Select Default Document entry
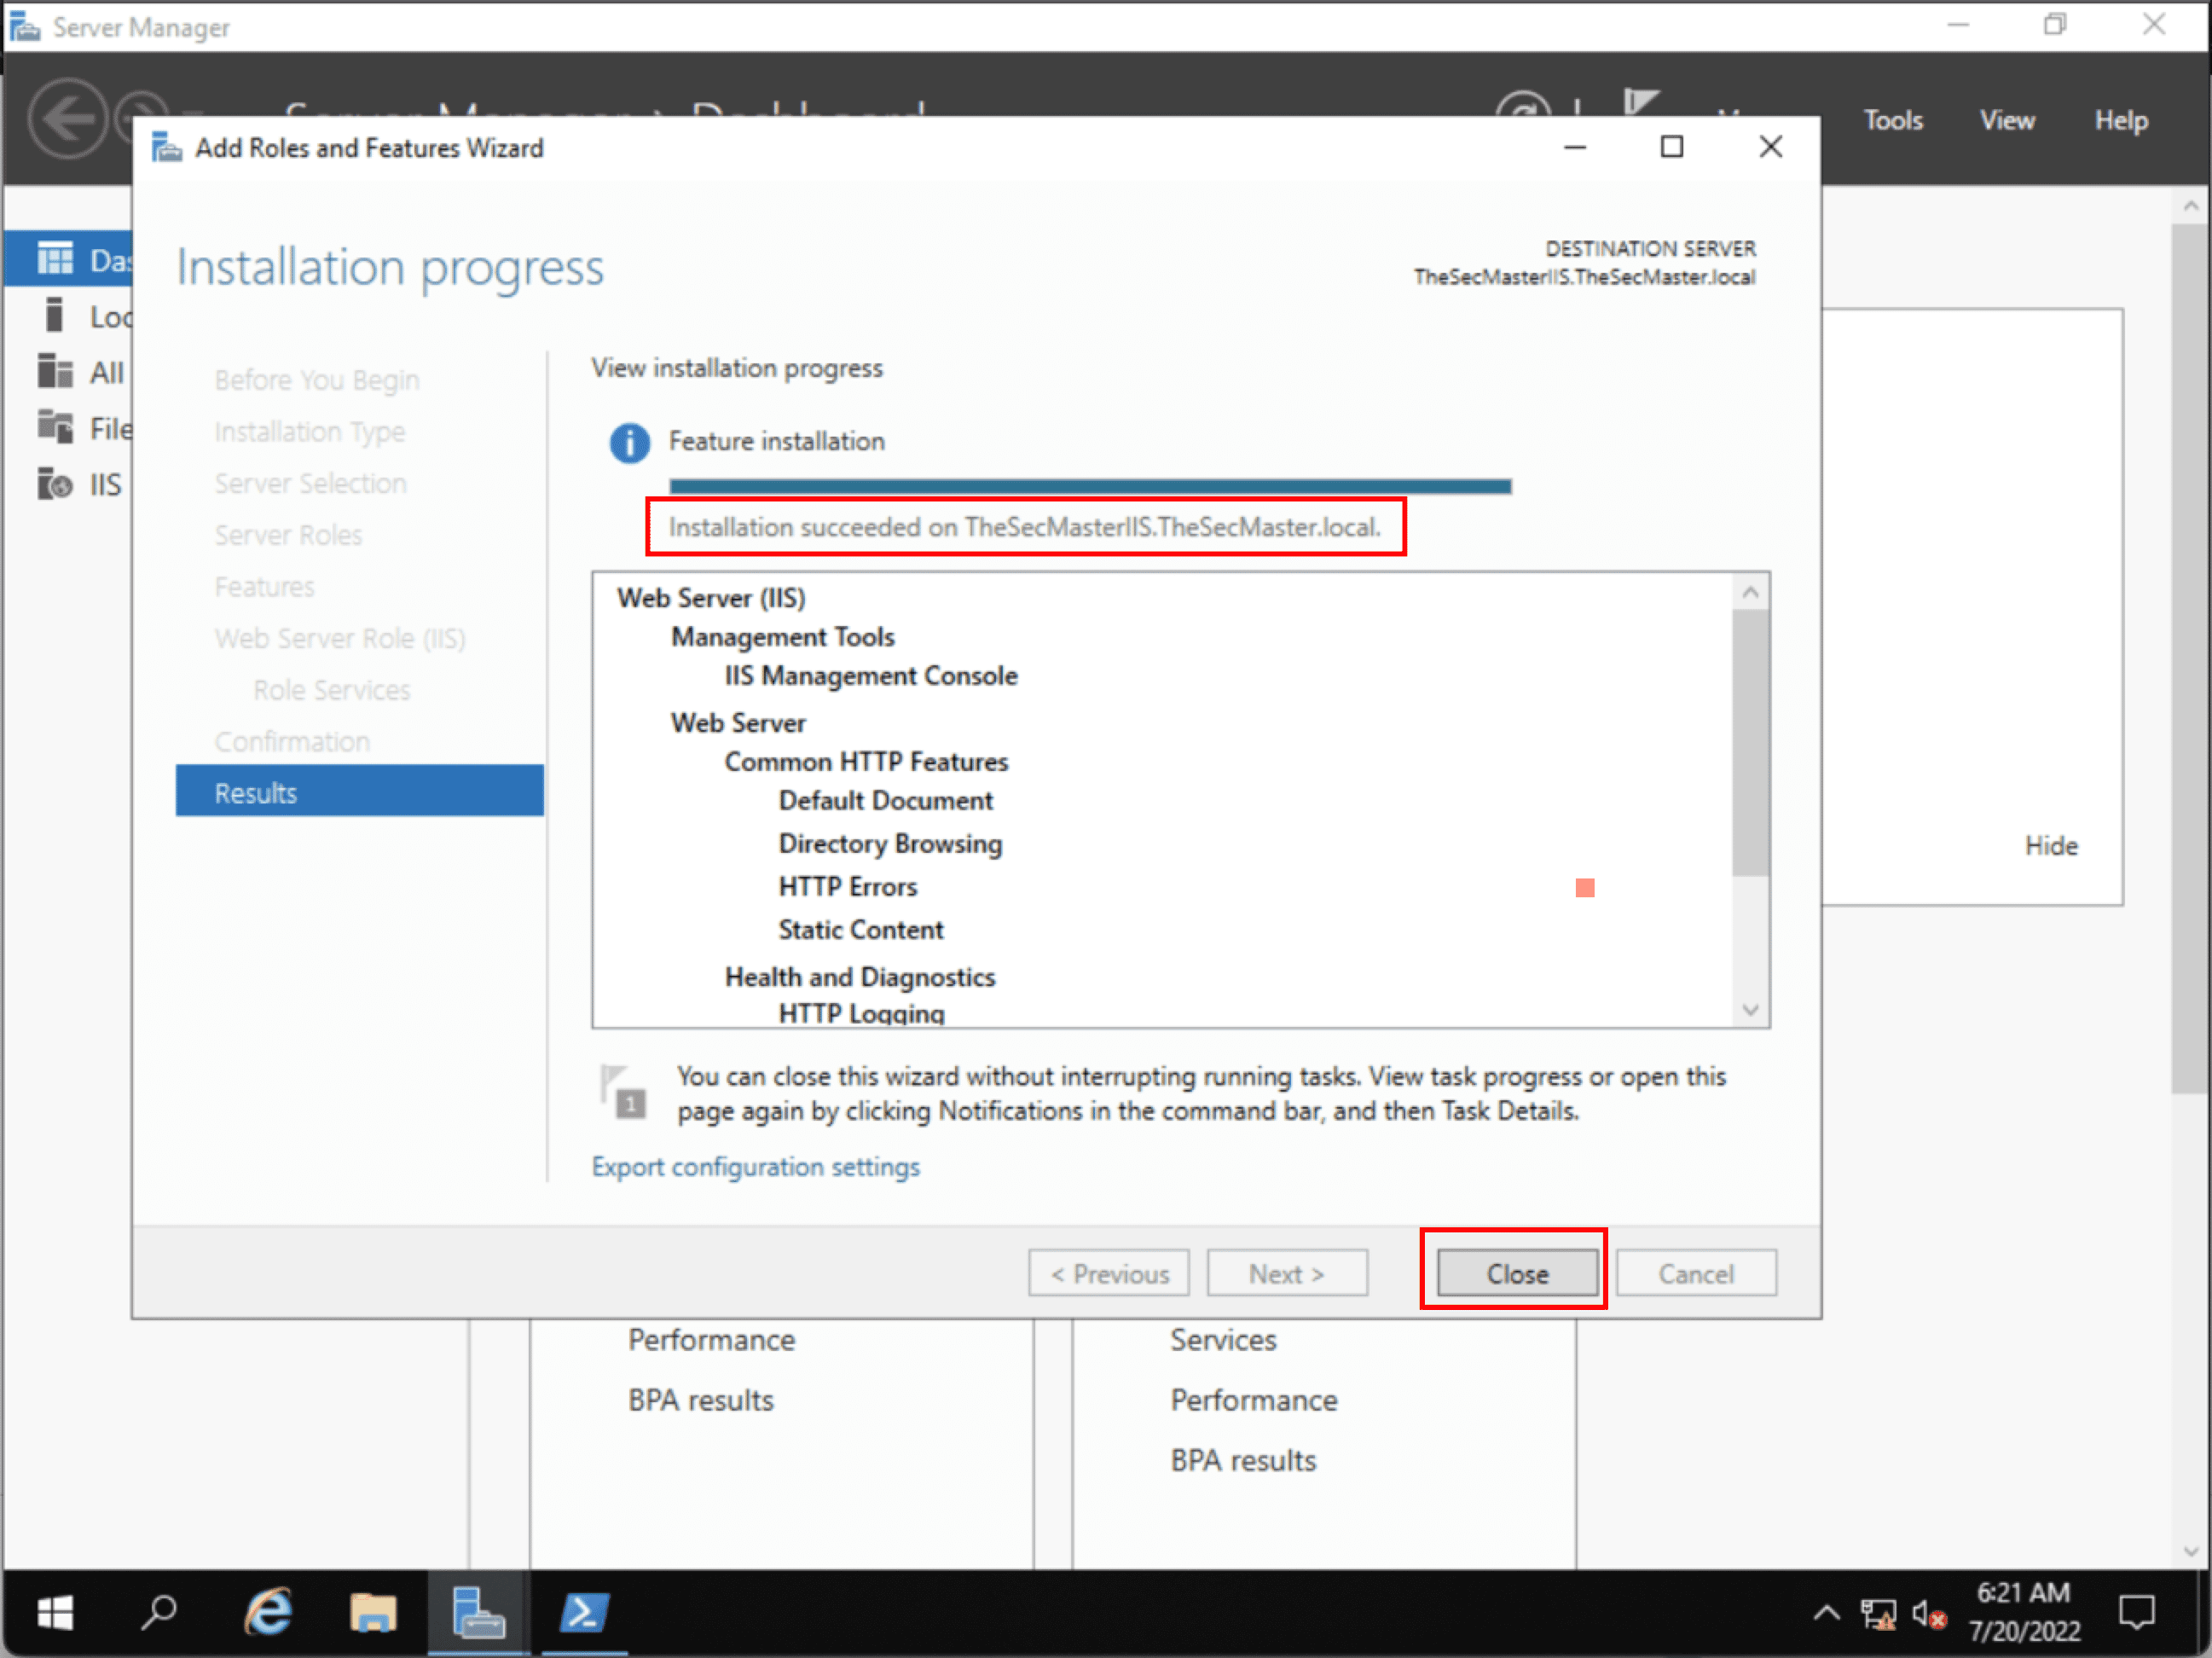2212x1658 pixels. 885,801
